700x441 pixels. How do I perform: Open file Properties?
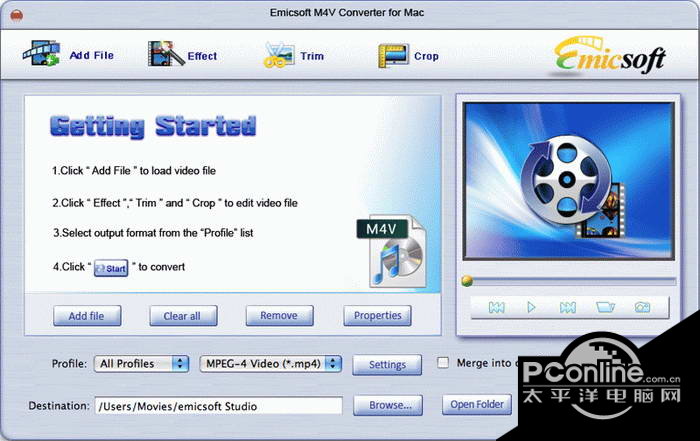(x=377, y=316)
